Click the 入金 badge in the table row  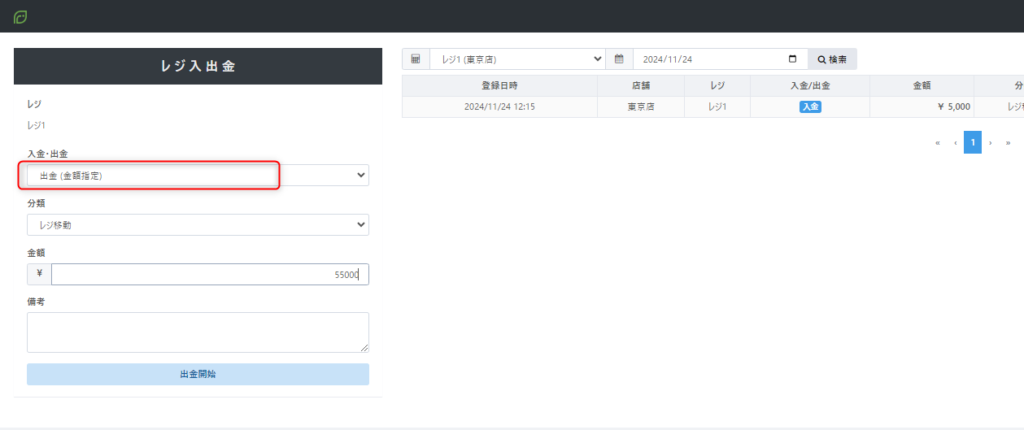[810, 107]
